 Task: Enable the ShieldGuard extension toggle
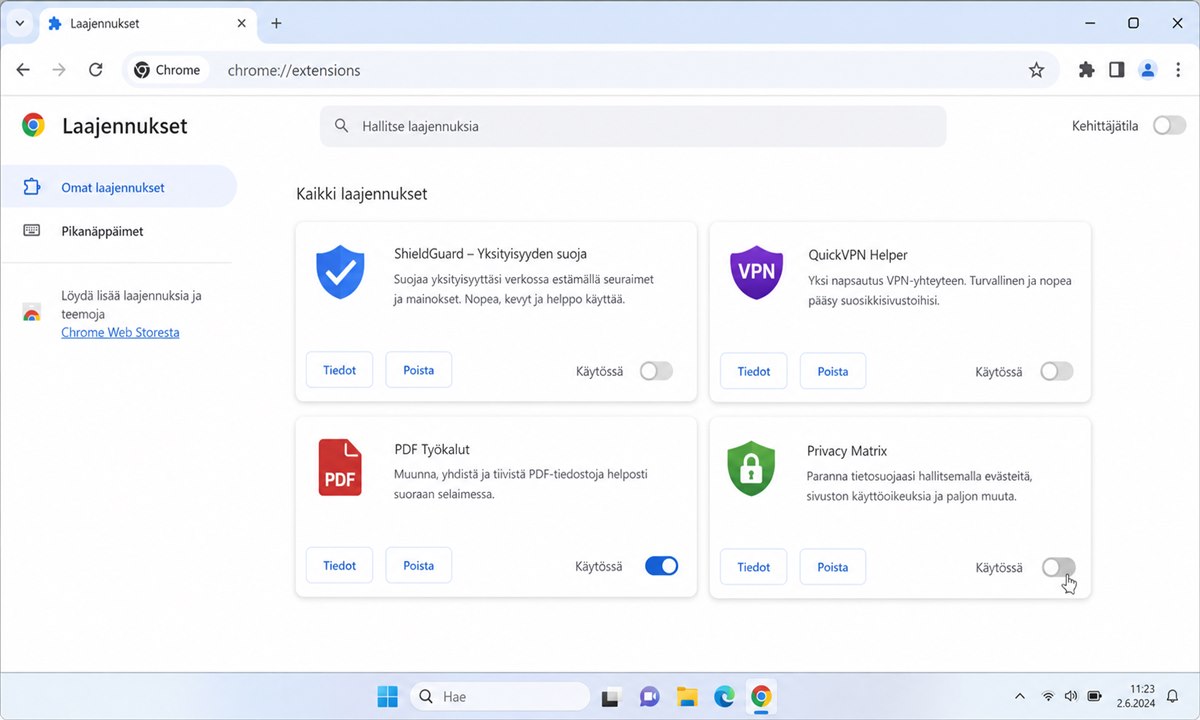pyautogui.click(x=657, y=371)
